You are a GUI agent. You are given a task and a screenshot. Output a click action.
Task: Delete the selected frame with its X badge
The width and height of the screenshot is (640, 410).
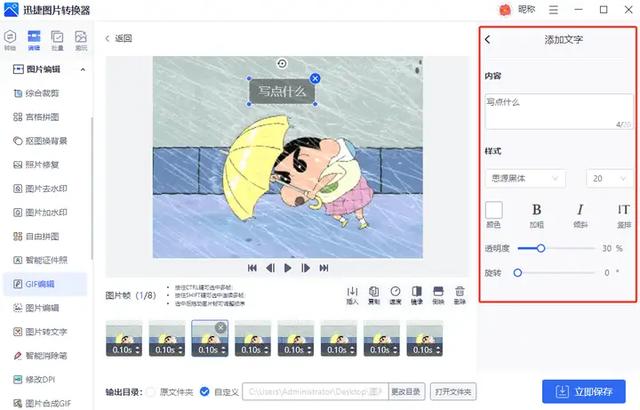(221, 327)
